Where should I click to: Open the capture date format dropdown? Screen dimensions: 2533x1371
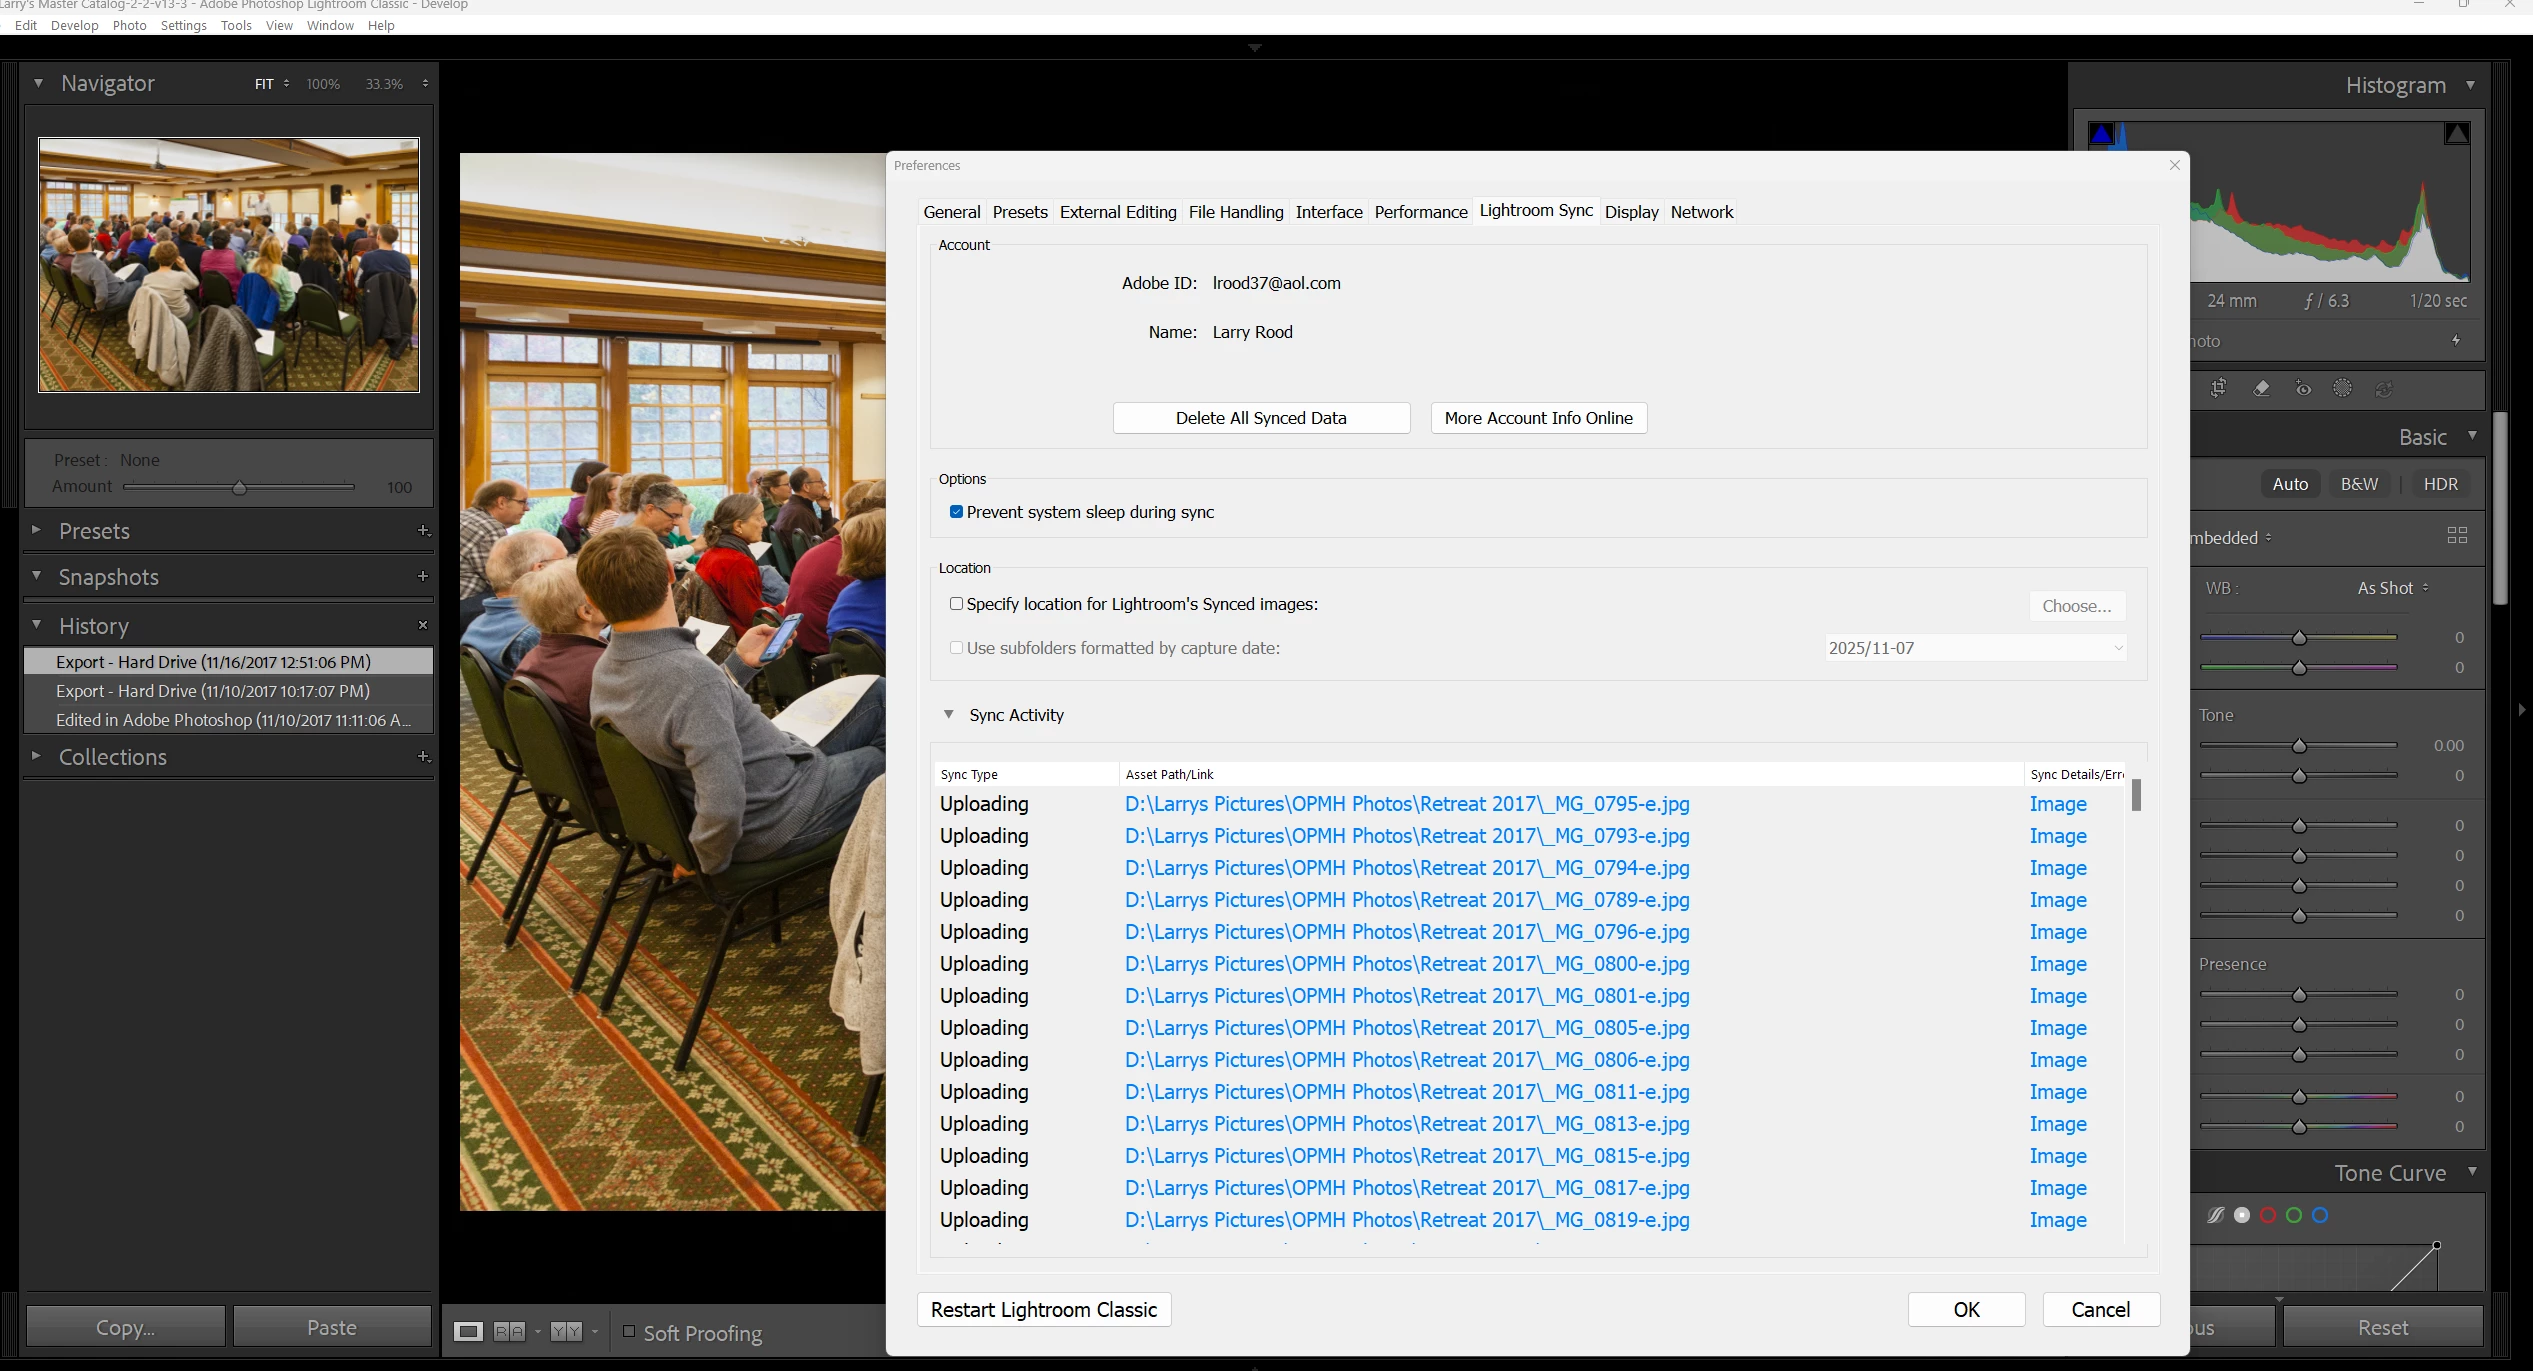click(1975, 648)
